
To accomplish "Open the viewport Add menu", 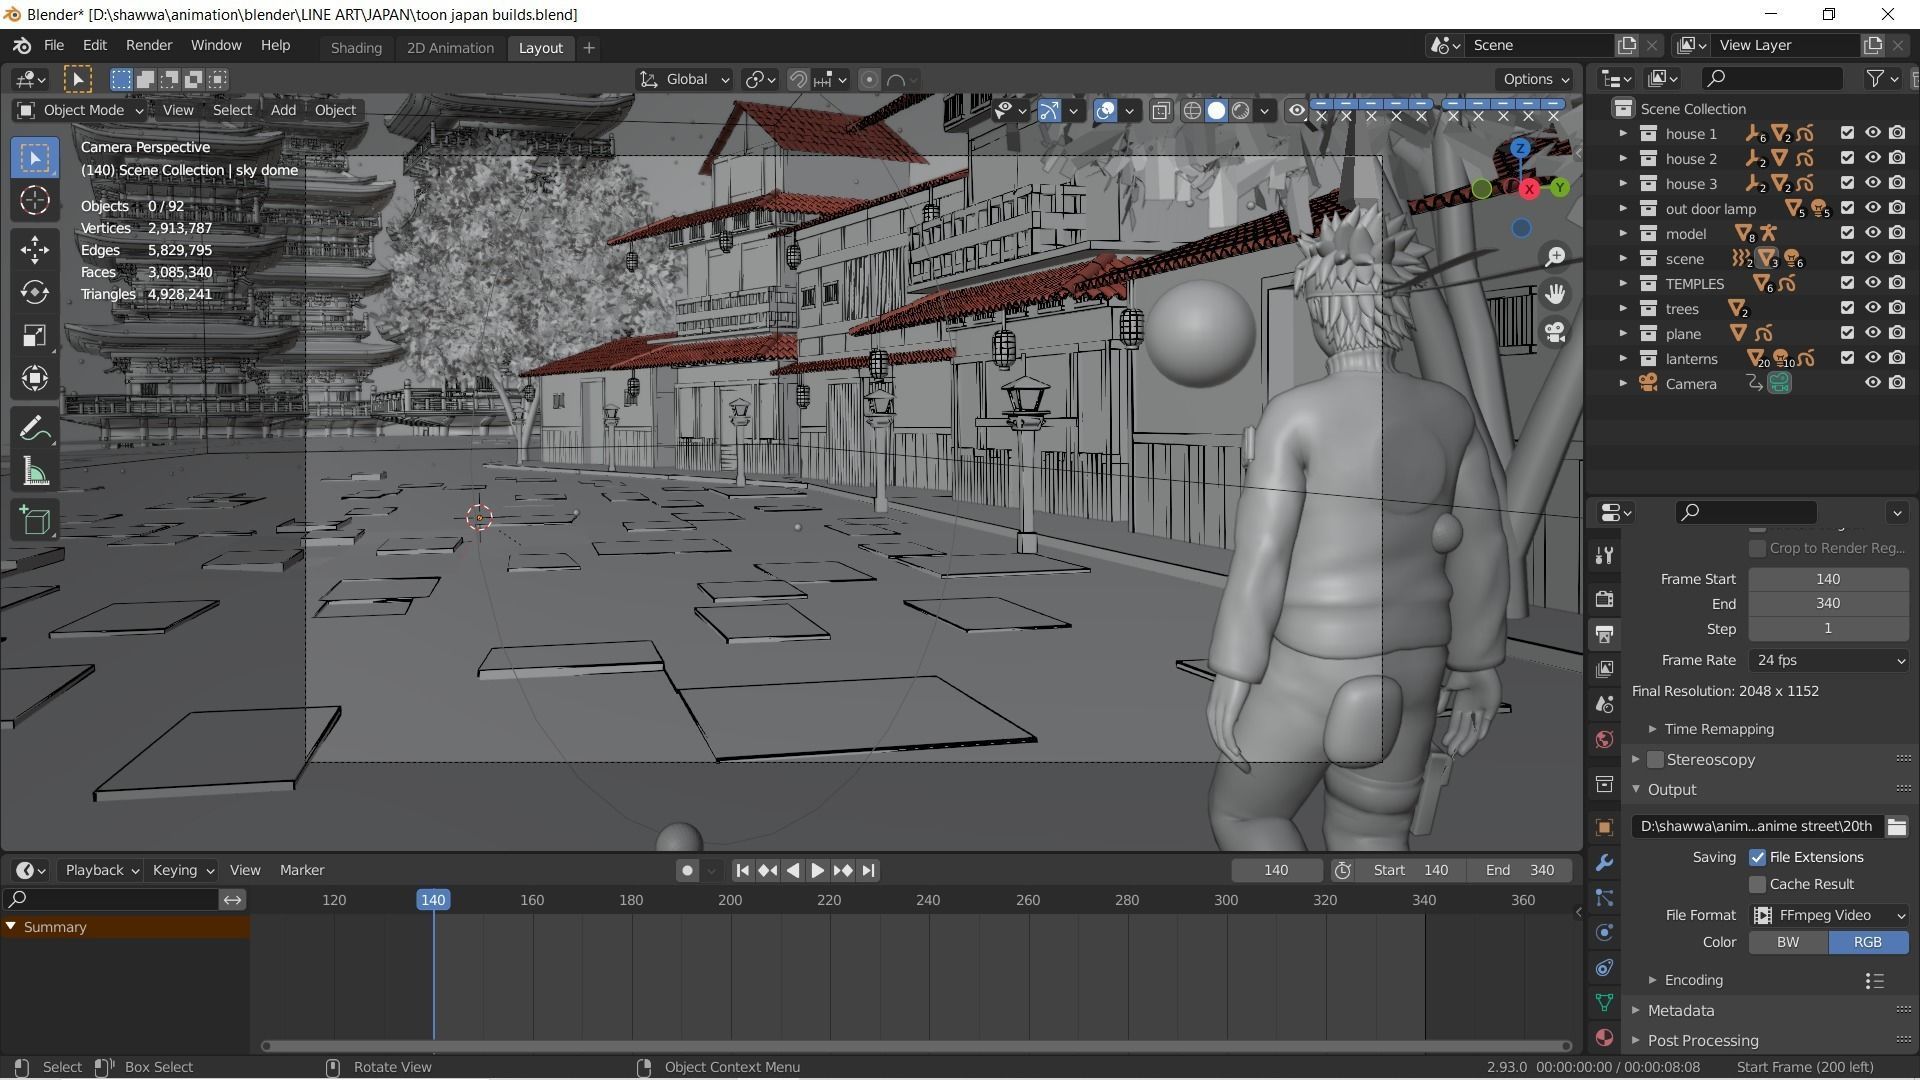I will tap(283, 110).
